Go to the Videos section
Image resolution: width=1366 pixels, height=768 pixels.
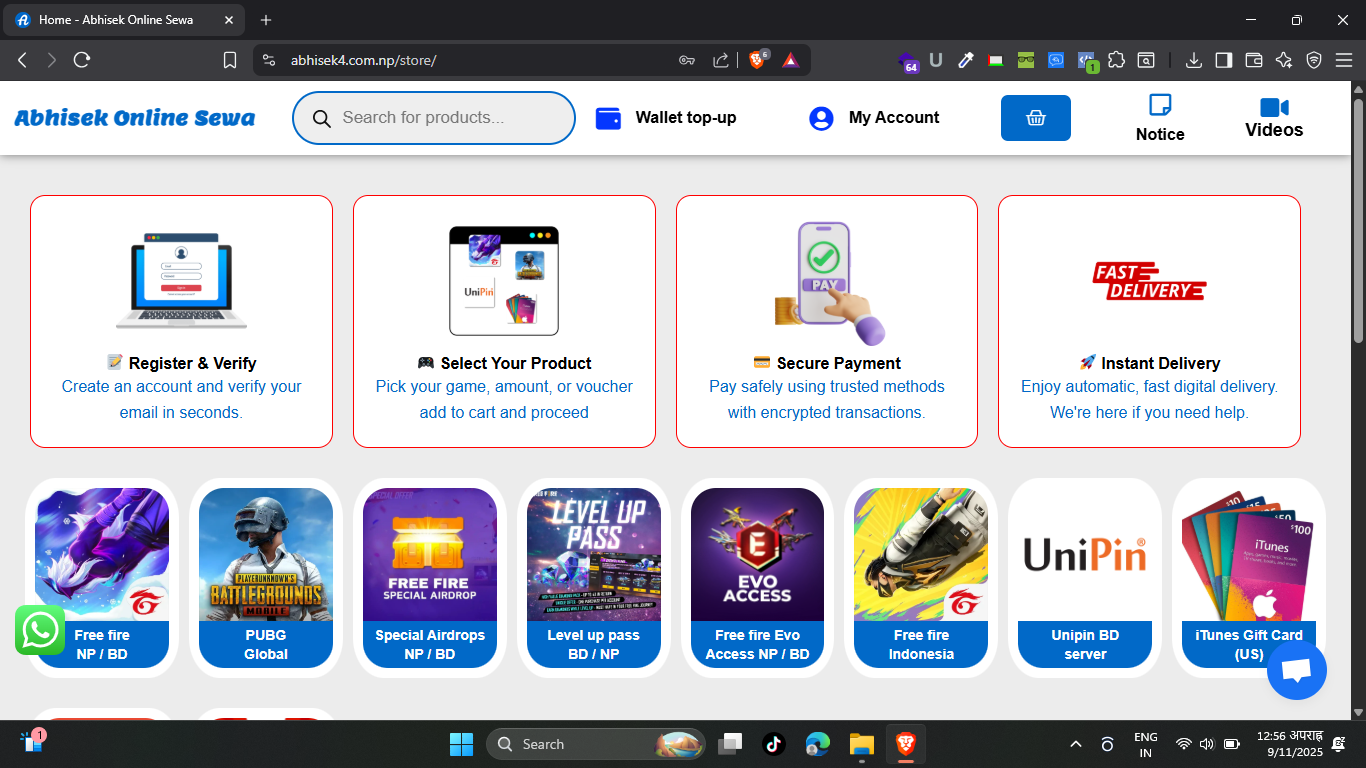click(x=1274, y=118)
